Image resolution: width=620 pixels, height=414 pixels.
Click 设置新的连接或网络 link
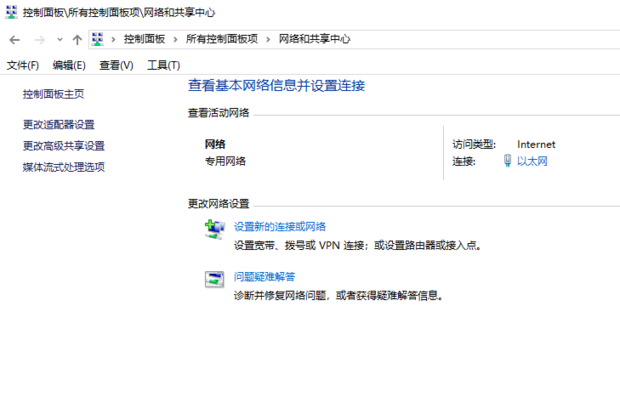280,227
